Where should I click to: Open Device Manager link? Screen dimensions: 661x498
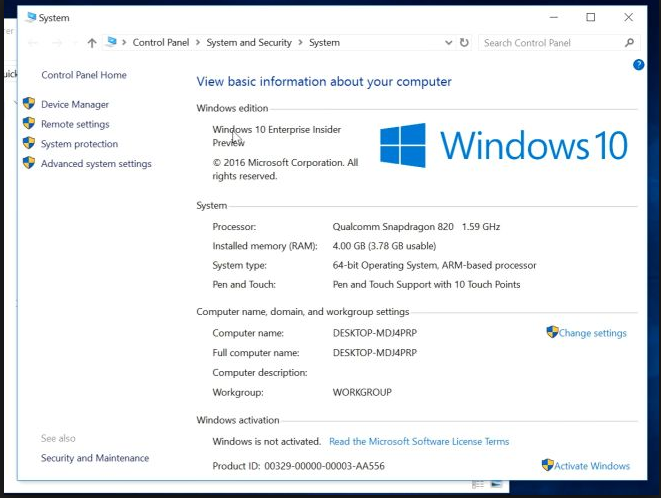(x=75, y=104)
